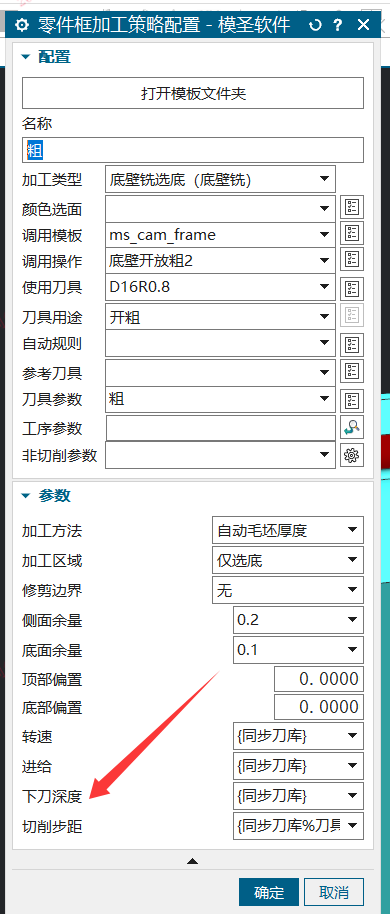Open the 底面余量 dropdown showing 0.1

point(298,649)
